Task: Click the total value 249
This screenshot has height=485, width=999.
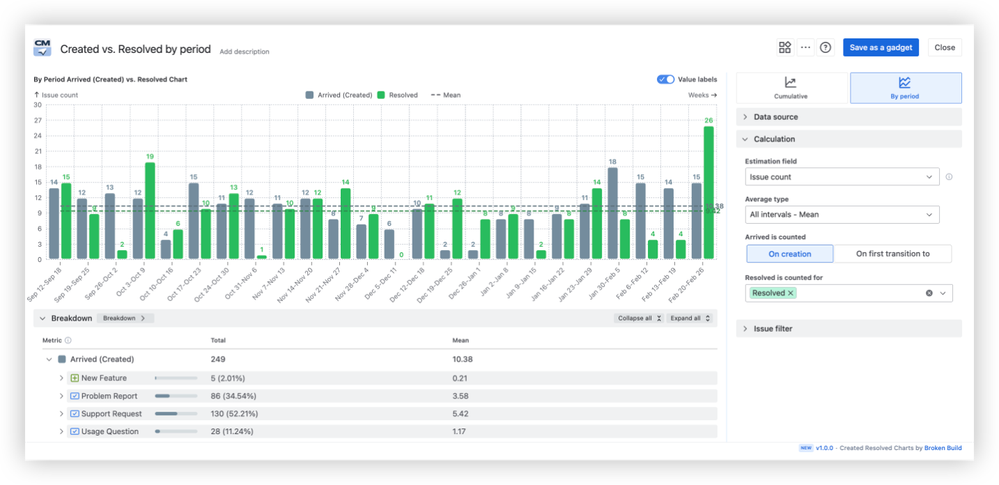Action: pyautogui.click(x=218, y=359)
